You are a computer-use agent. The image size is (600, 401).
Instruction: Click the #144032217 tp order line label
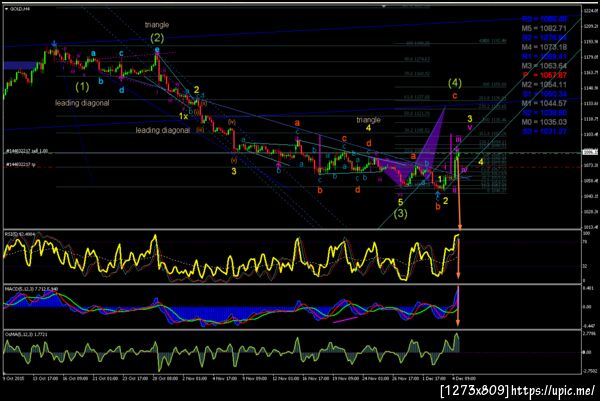tap(20, 165)
